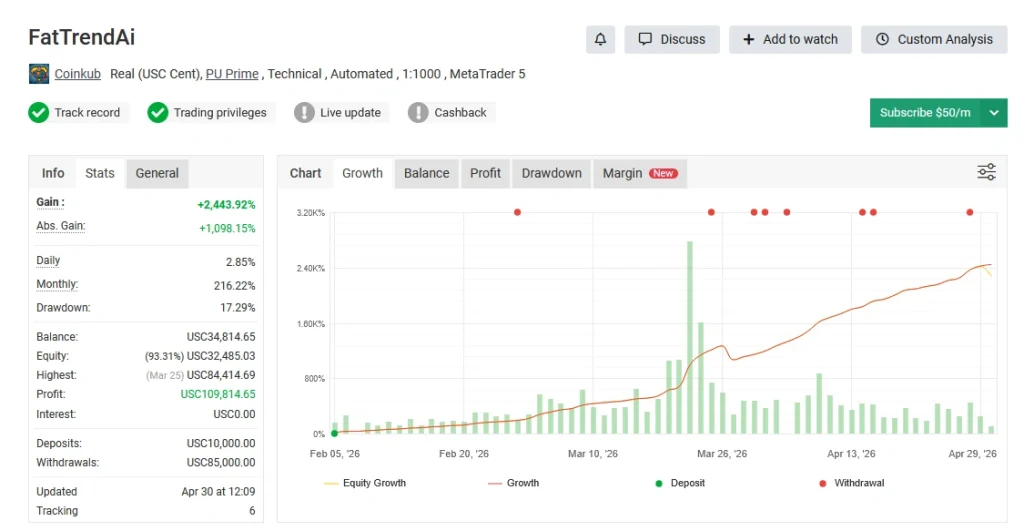
Task: Toggle Equity Growth legend item
Action: [x=364, y=483]
